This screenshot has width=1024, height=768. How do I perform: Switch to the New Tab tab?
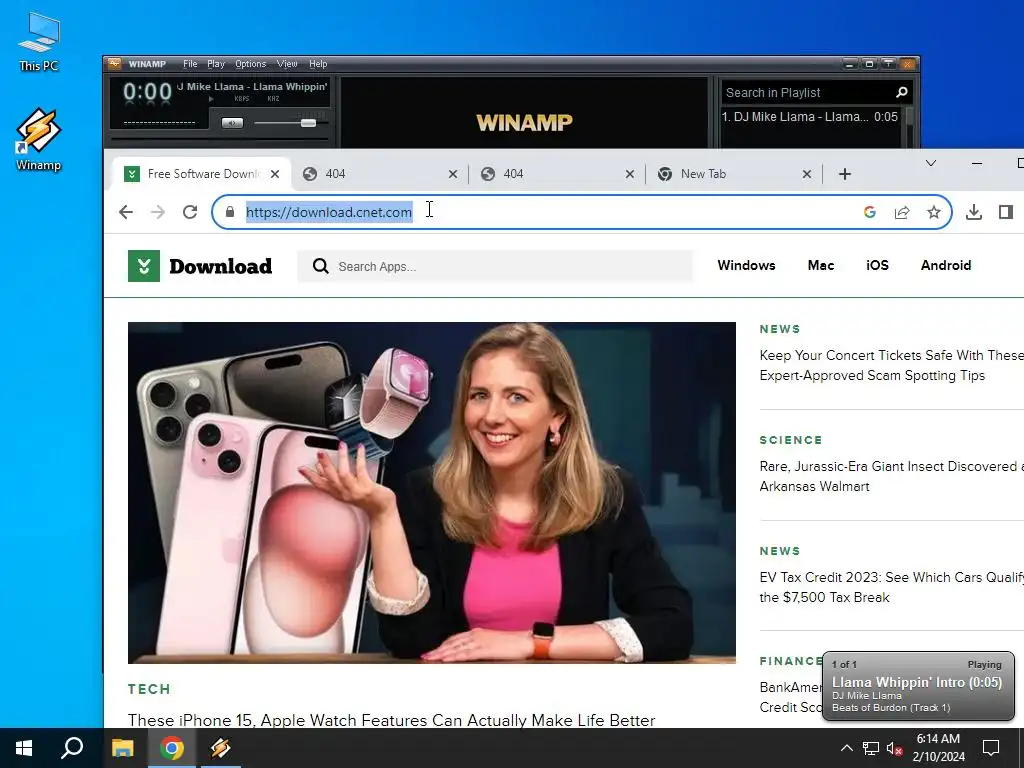click(734, 174)
